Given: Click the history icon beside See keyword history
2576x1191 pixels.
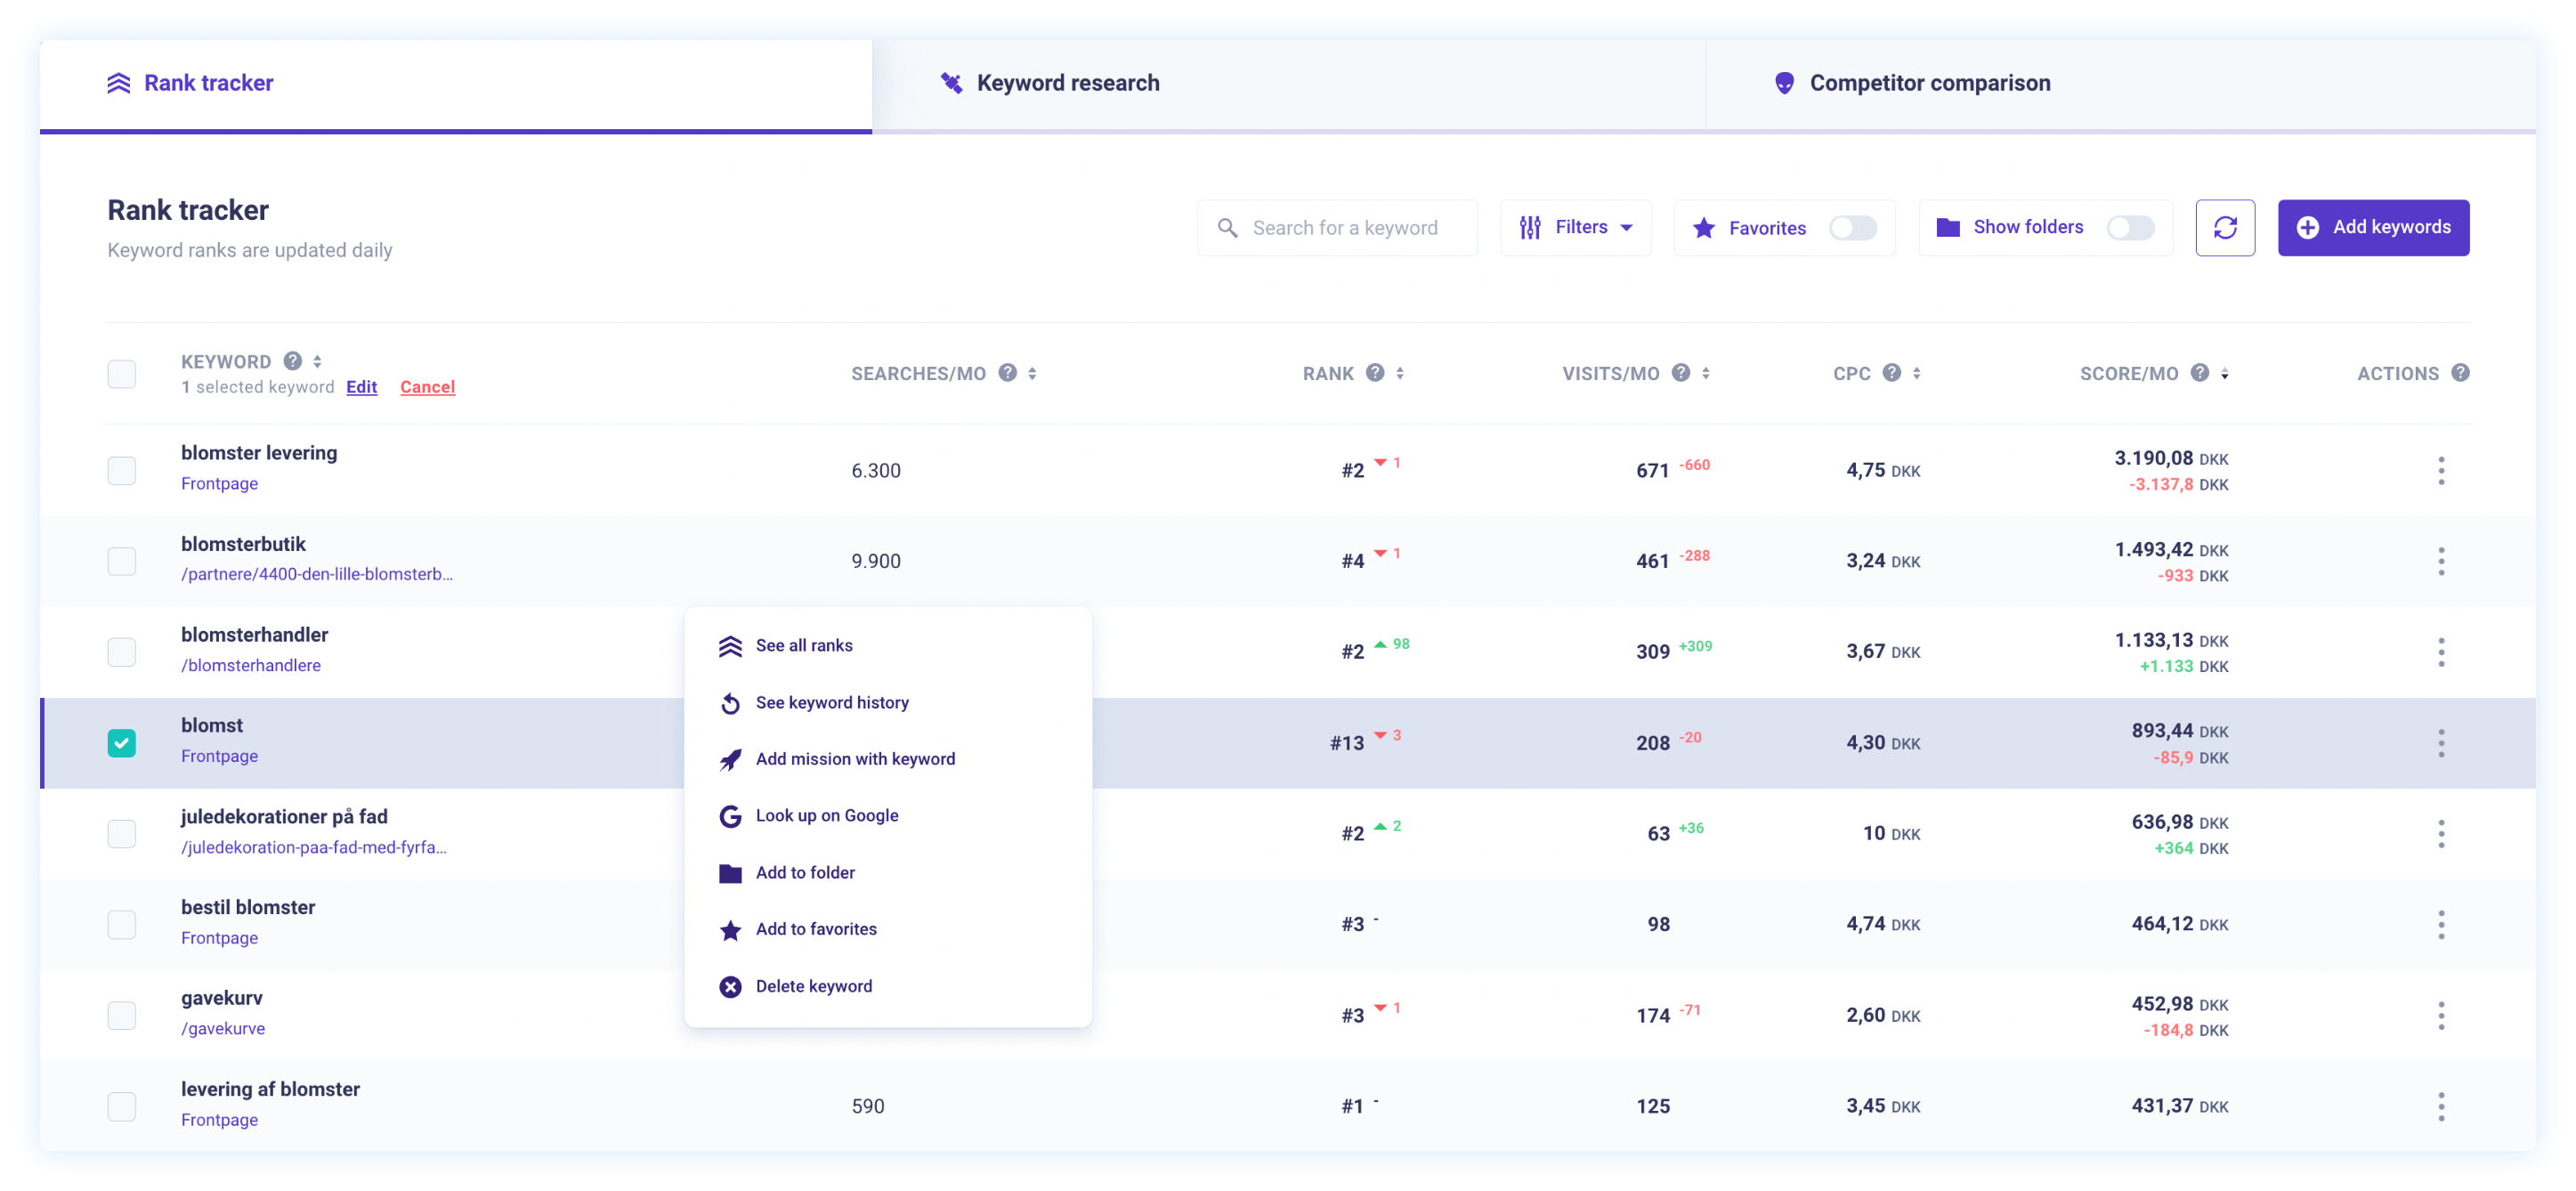Looking at the screenshot, I should (x=731, y=702).
